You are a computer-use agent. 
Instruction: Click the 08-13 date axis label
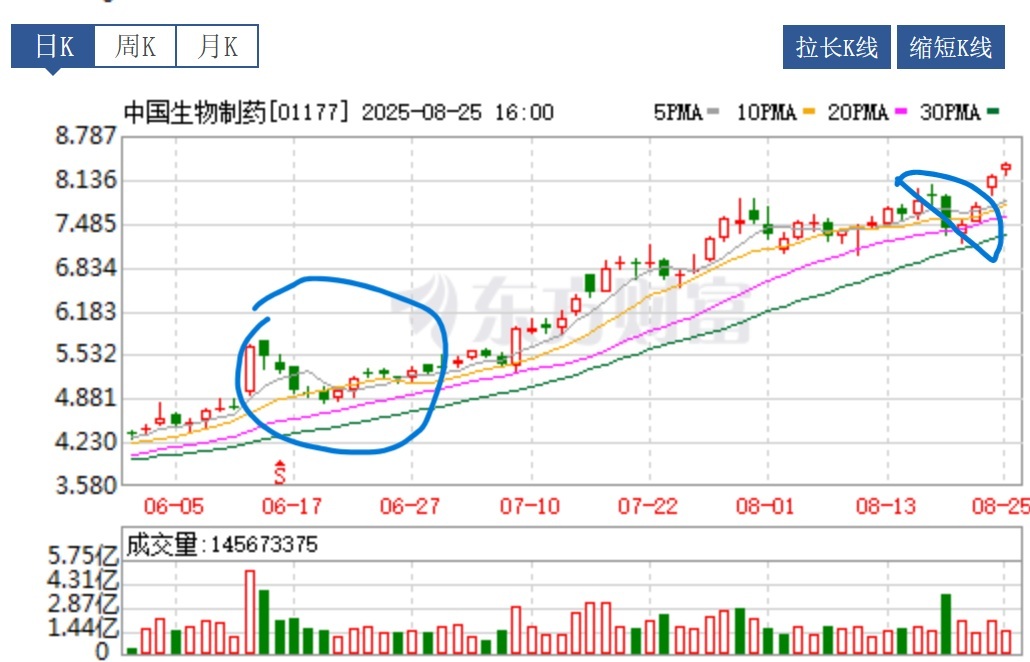(x=885, y=506)
